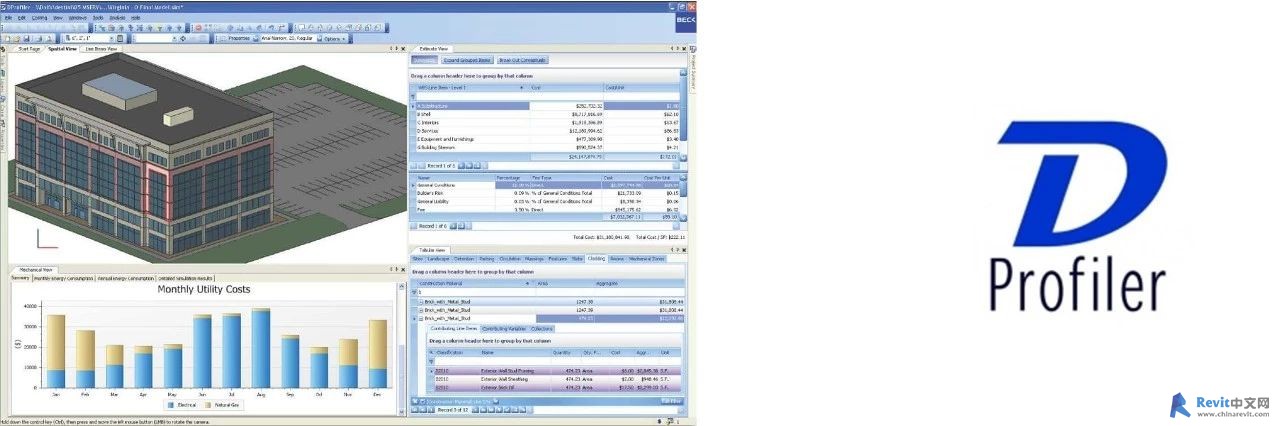Click the Fee Type column header
Image resolution: width=1280 pixels, height=426 pixels.
coord(565,178)
